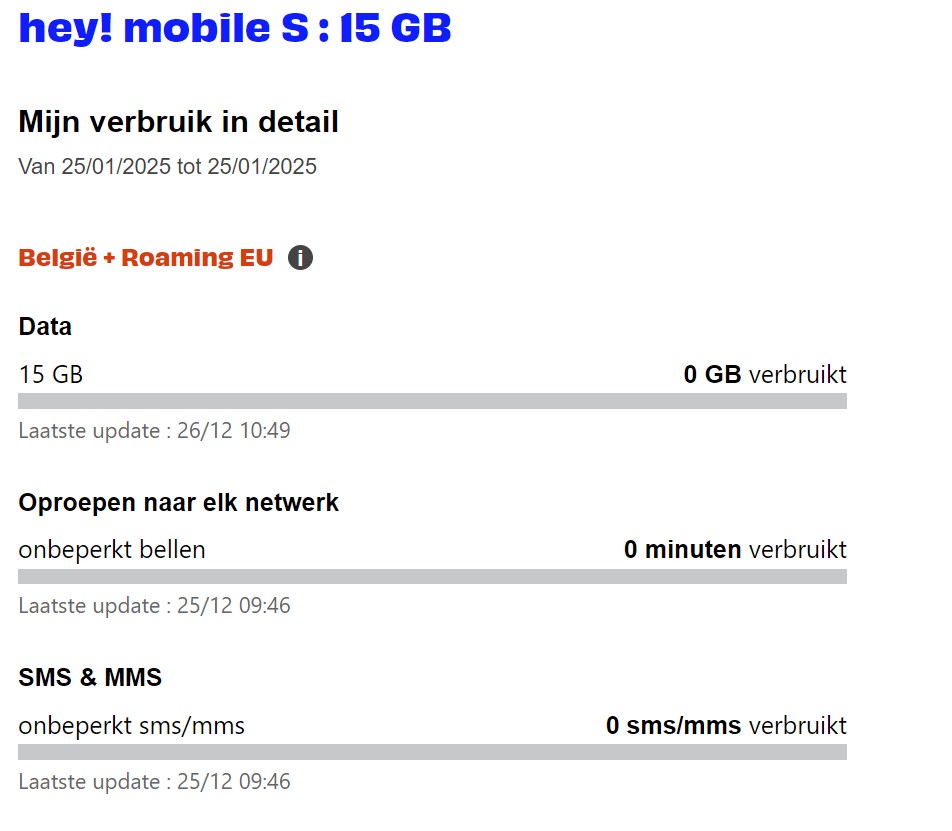Click the info icon beside Roaming EU
Screen dimensions: 952x831
click(300, 258)
